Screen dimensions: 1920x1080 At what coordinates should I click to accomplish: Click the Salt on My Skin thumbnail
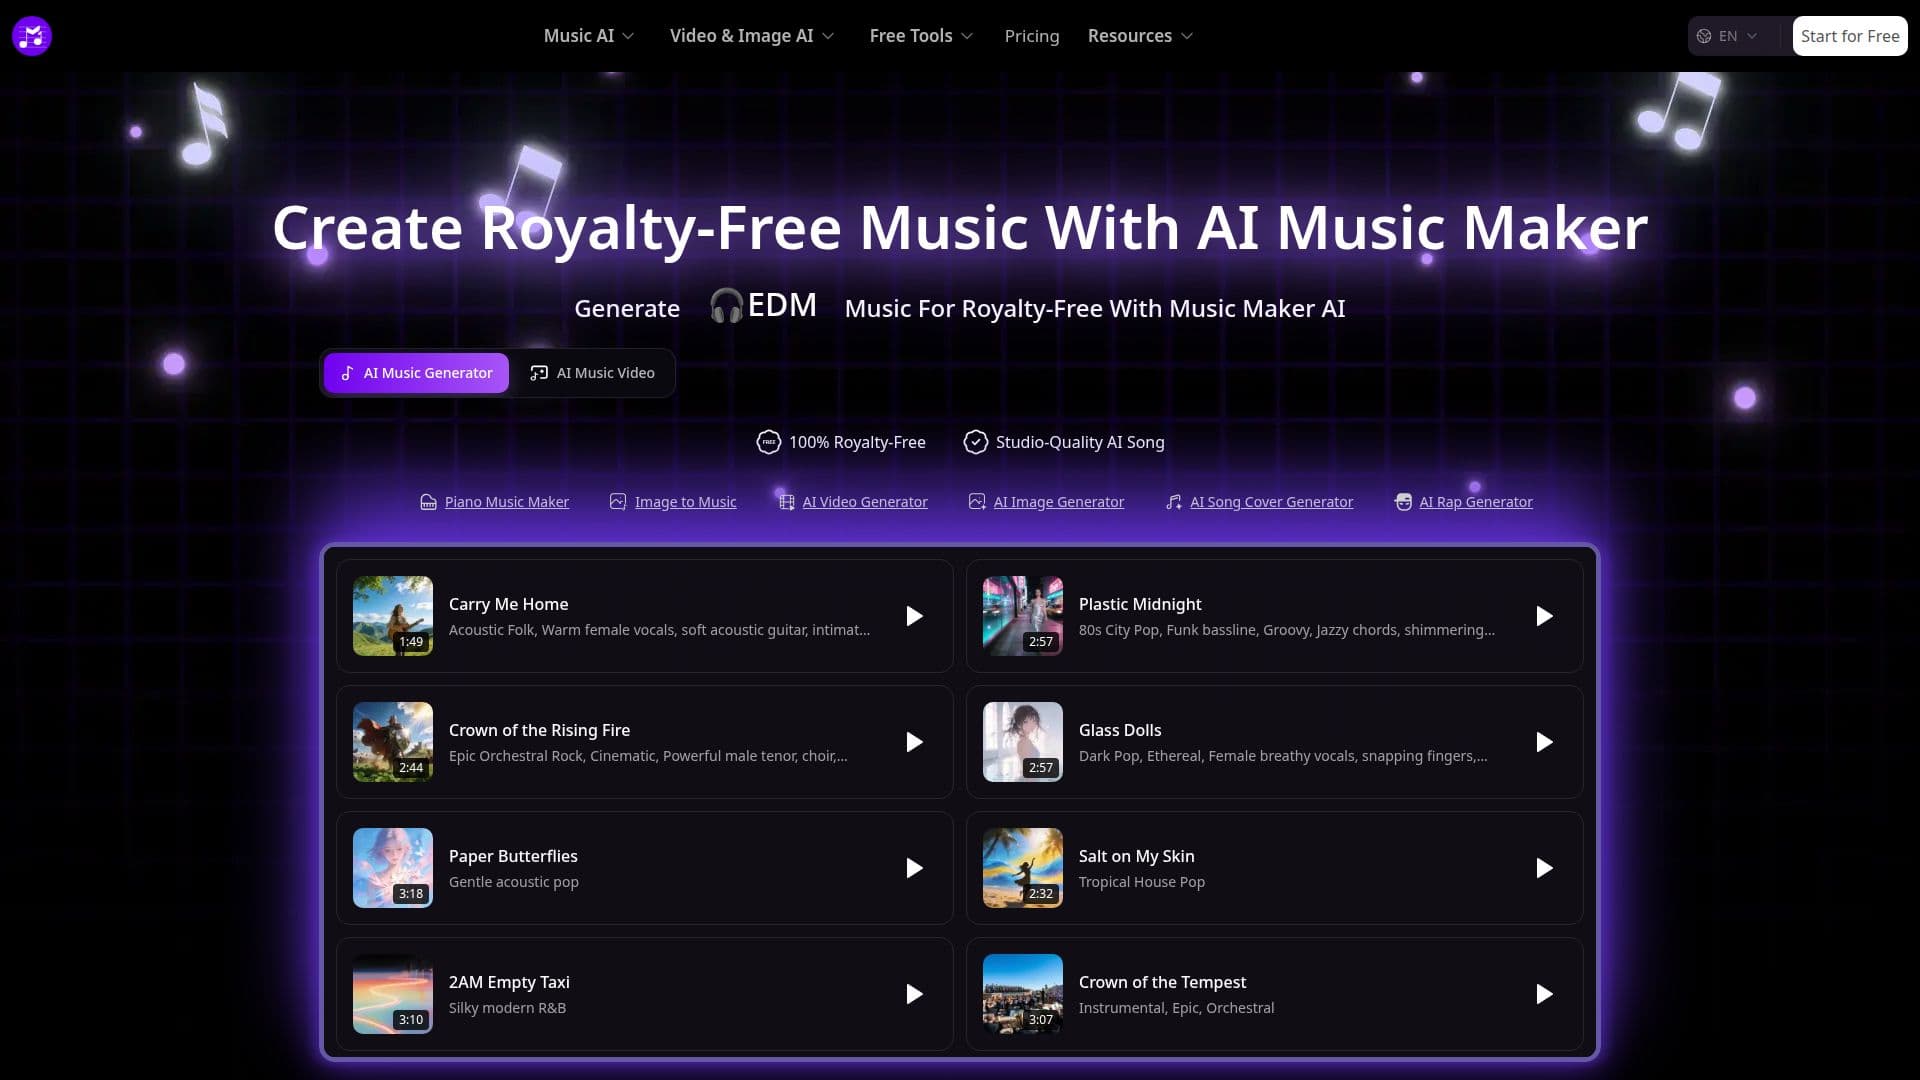pyautogui.click(x=1023, y=868)
